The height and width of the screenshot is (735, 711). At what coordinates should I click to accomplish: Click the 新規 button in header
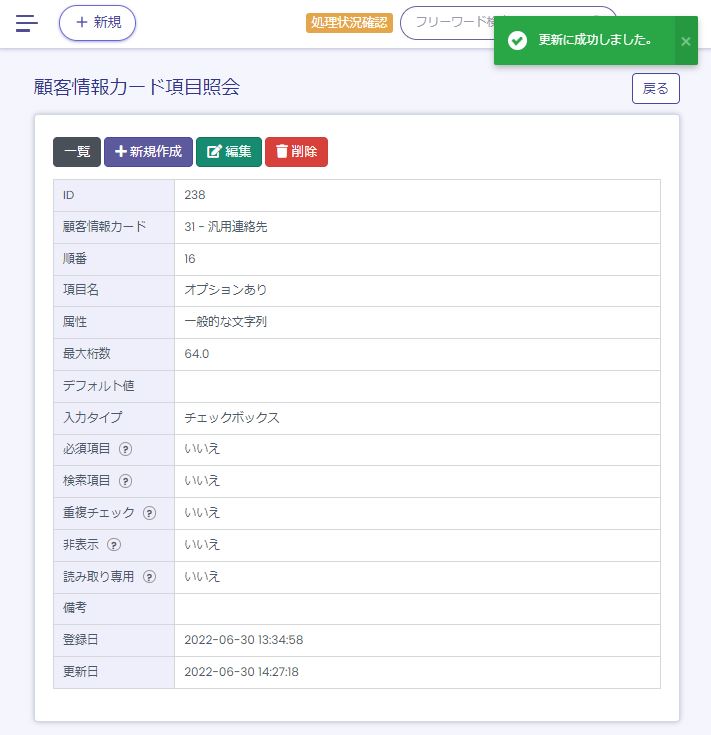click(x=97, y=23)
